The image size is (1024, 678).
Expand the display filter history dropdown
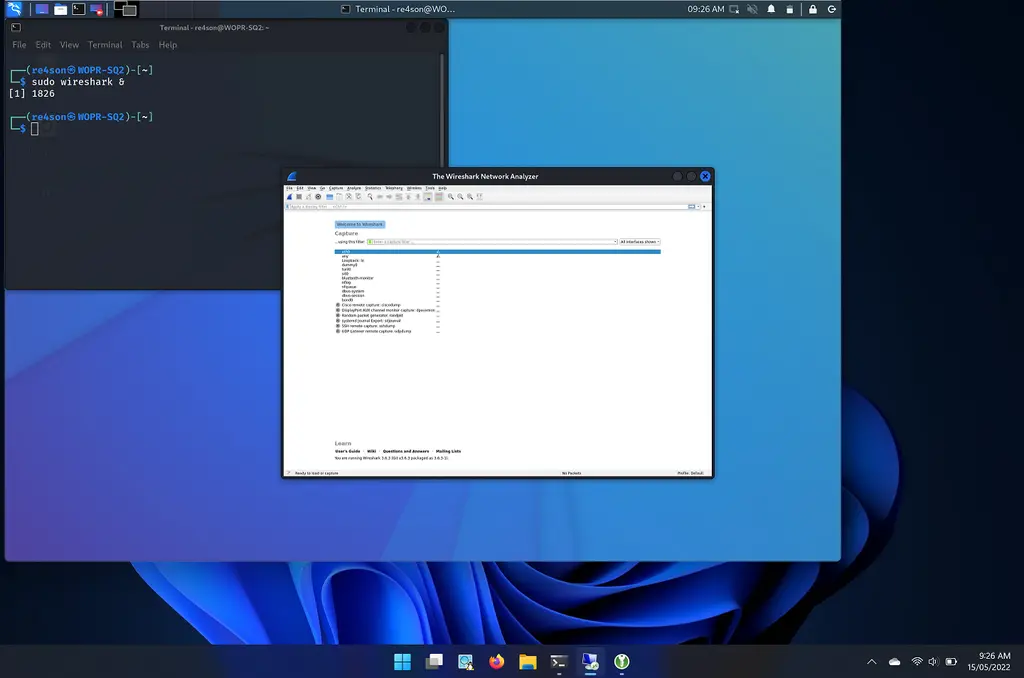tap(698, 207)
